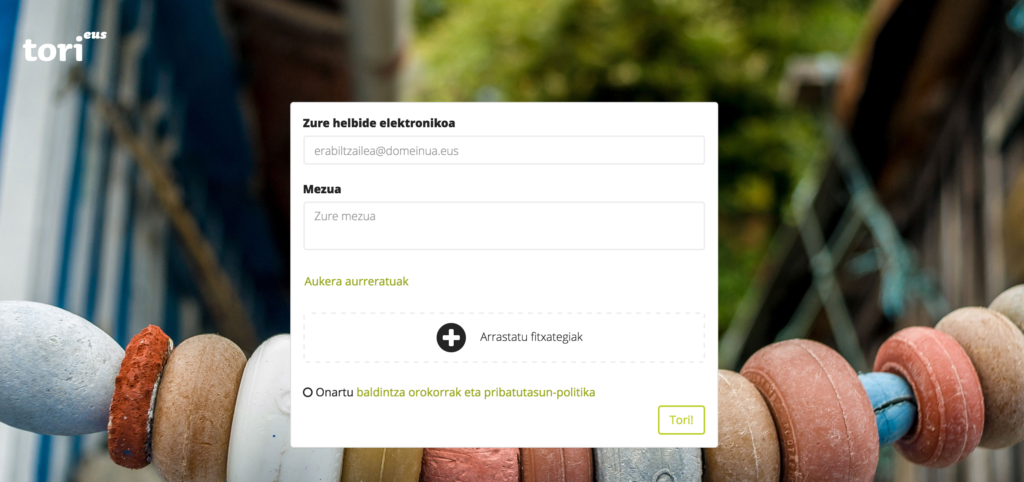Screen dimensions: 1024x482
Task: Click the blue float in background photo
Action: 888,408
